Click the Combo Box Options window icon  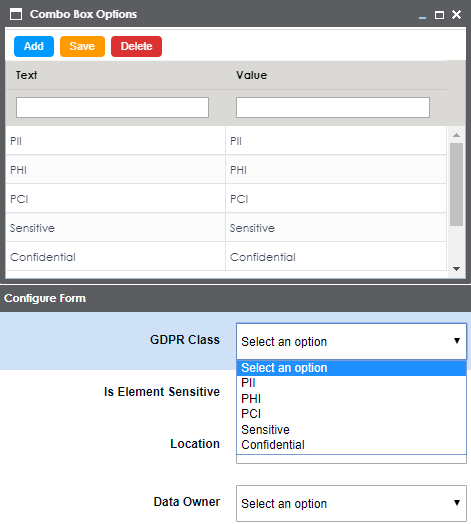tap(16, 14)
